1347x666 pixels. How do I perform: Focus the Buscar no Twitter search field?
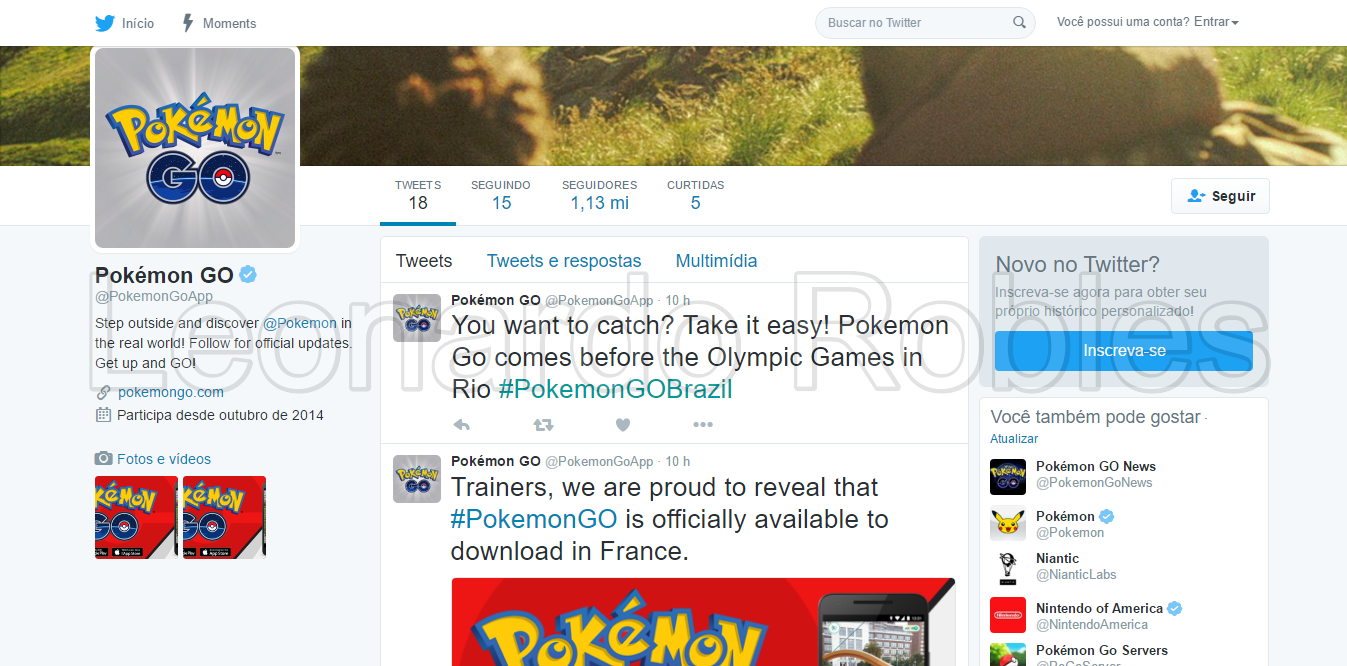(x=925, y=23)
